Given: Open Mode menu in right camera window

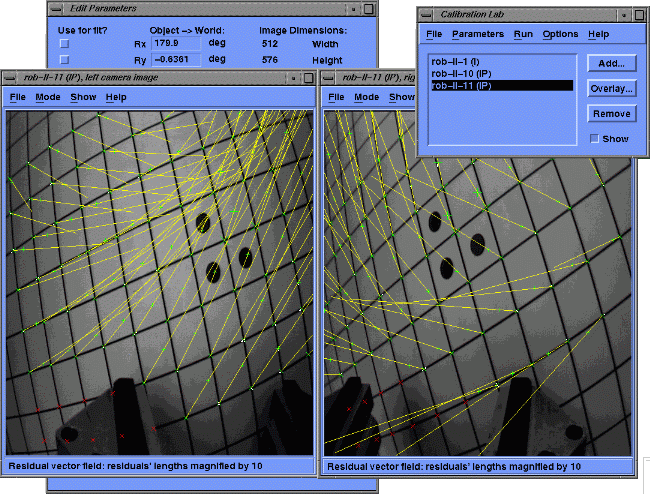Looking at the screenshot, I should pos(366,97).
